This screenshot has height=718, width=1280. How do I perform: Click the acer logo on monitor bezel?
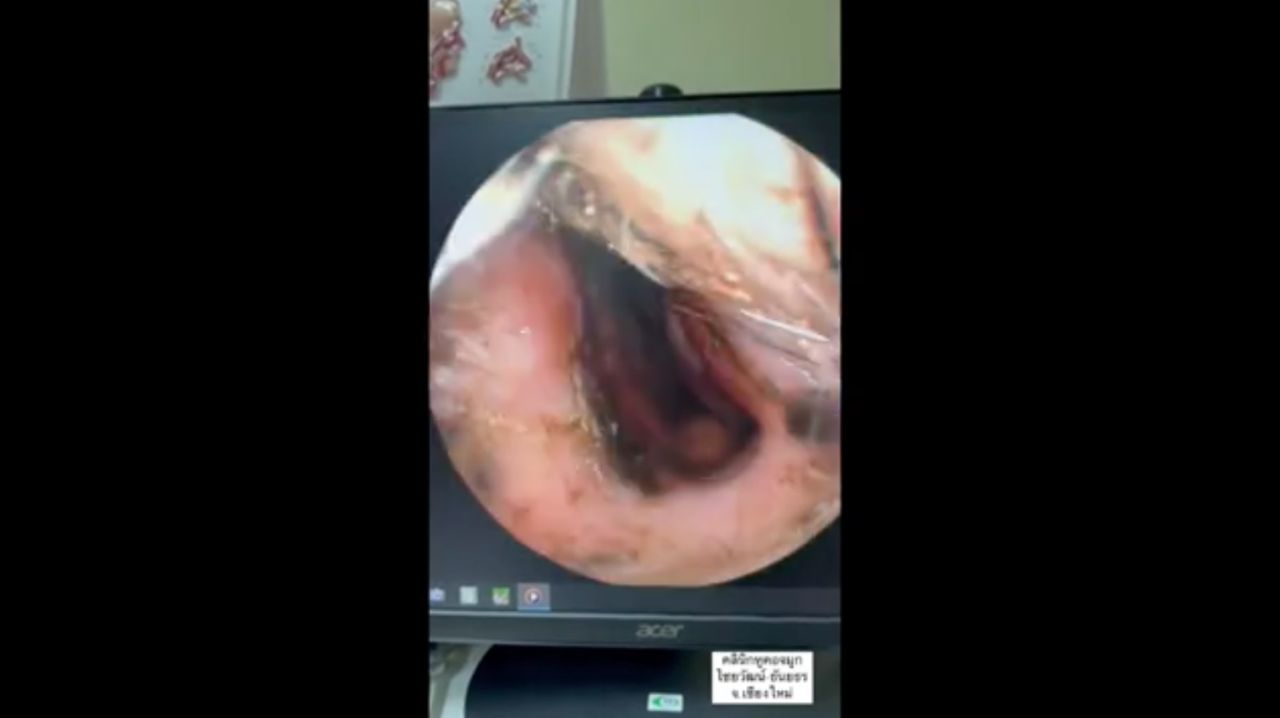(x=660, y=631)
